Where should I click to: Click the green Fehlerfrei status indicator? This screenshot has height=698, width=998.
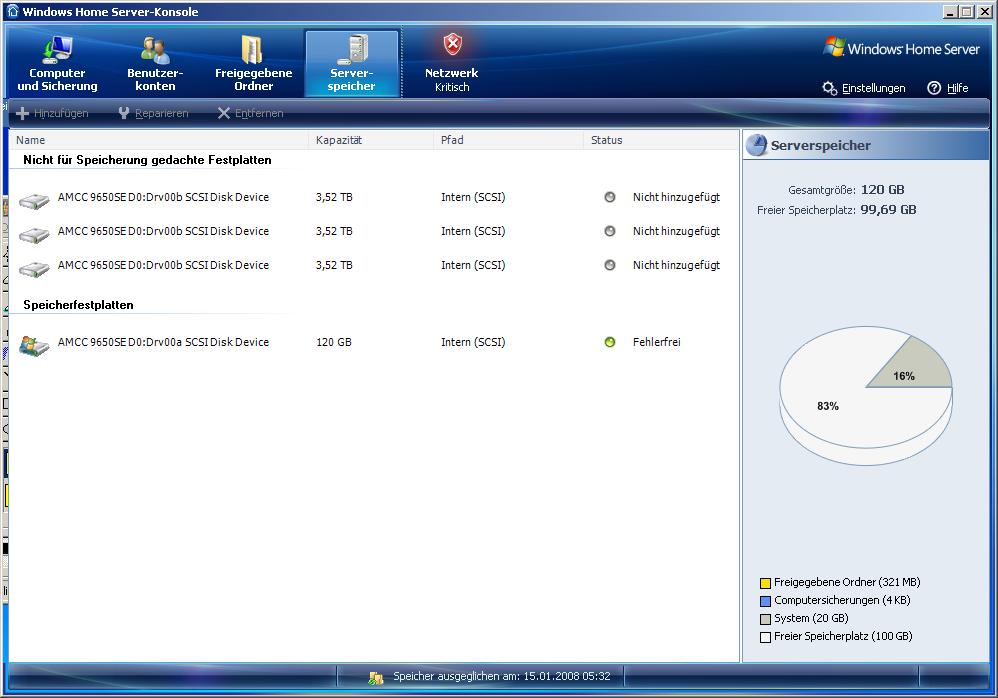point(610,342)
